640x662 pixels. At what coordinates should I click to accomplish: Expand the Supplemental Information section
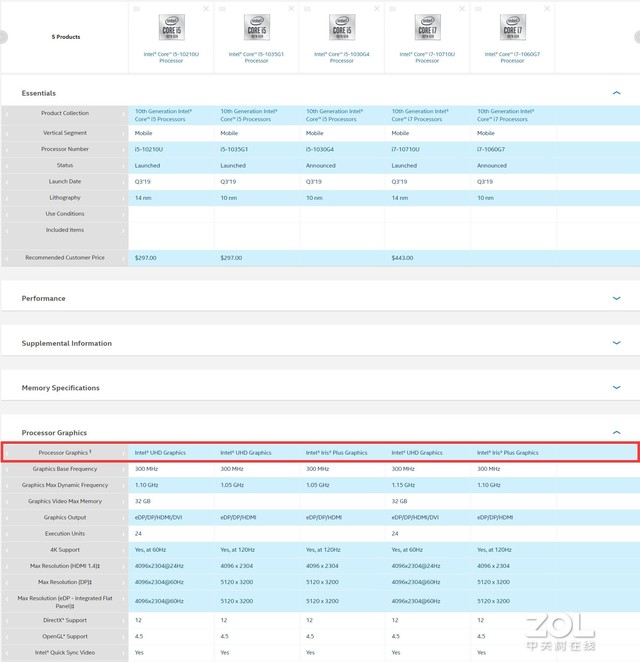[x=616, y=343]
